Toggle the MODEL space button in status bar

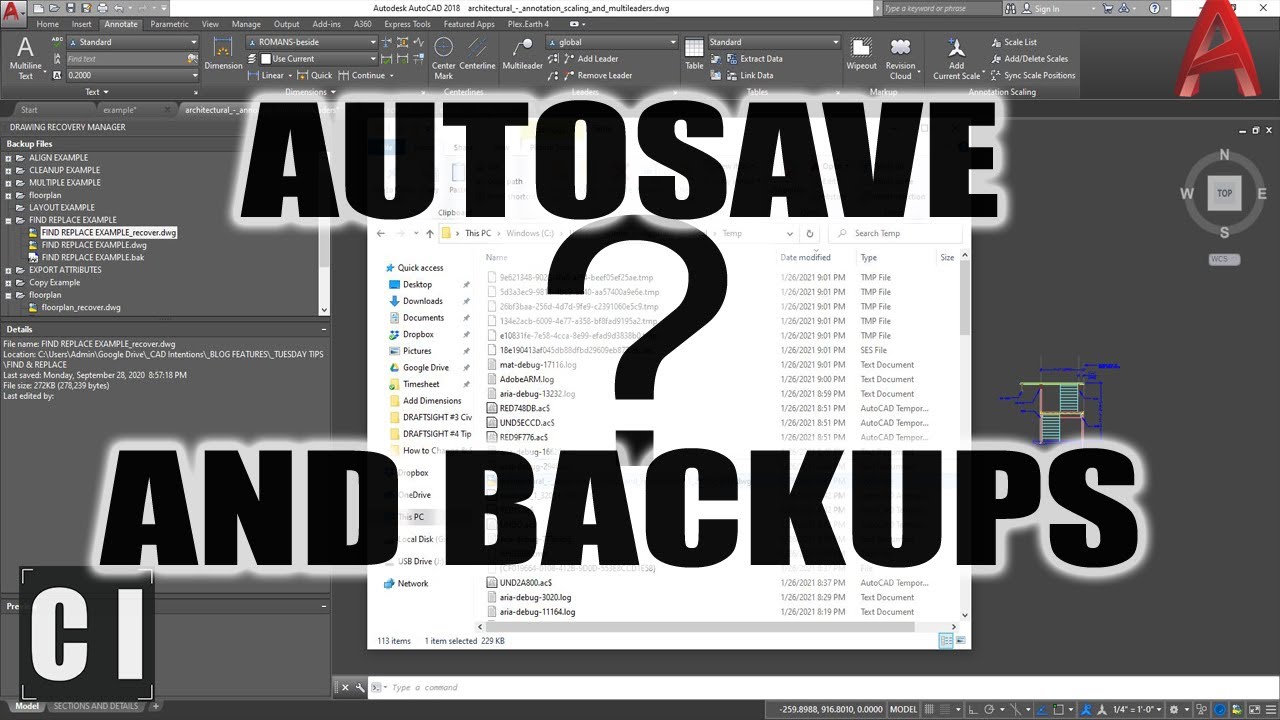[903, 709]
